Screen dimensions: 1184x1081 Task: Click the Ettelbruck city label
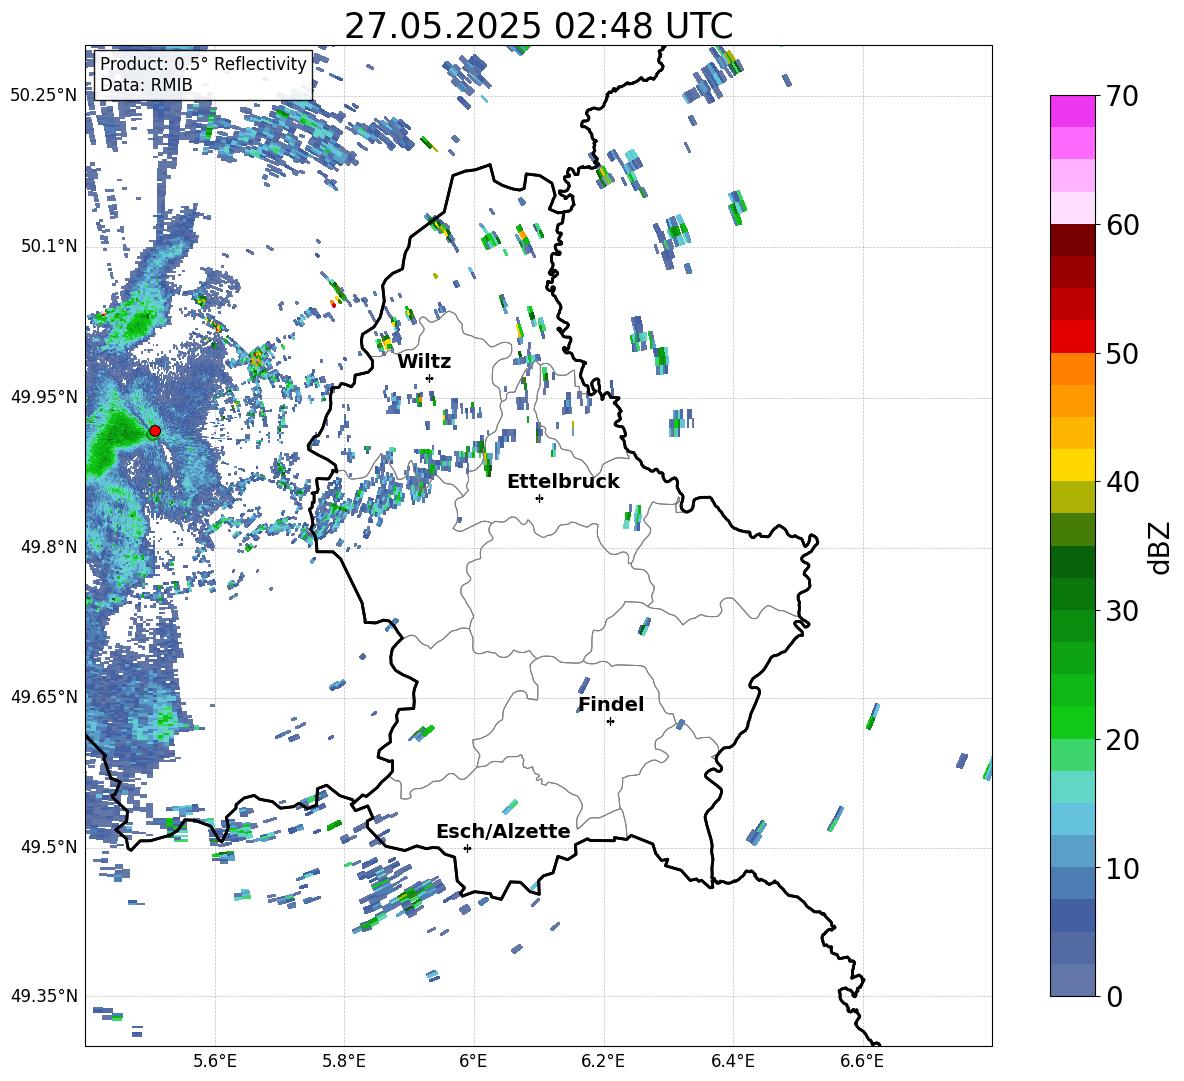point(563,482)
